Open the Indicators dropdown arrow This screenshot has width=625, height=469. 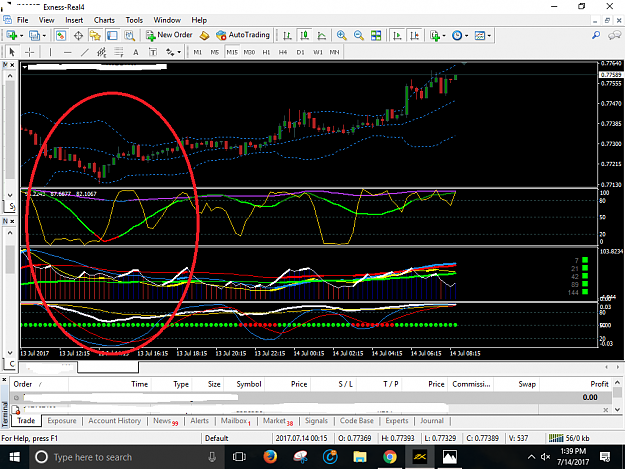click(444, 36)
